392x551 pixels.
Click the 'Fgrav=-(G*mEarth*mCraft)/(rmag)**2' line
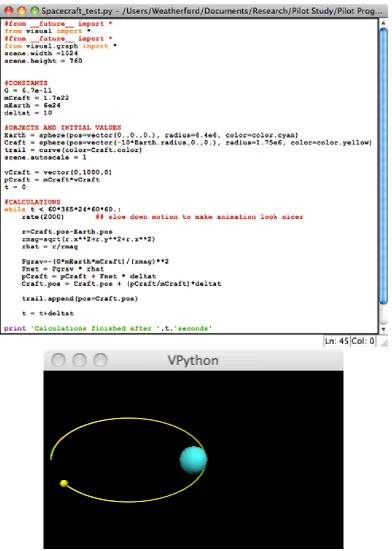tap(95, 261)
